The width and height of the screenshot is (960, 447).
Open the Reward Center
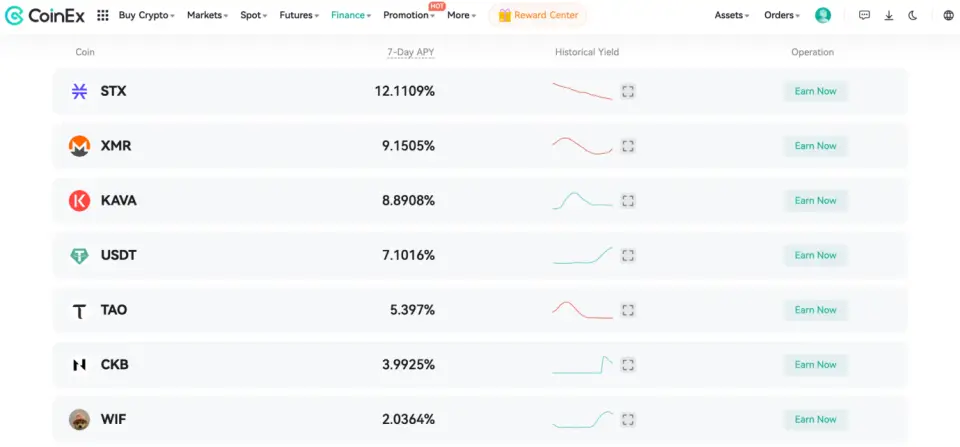[x=537, y=15]
